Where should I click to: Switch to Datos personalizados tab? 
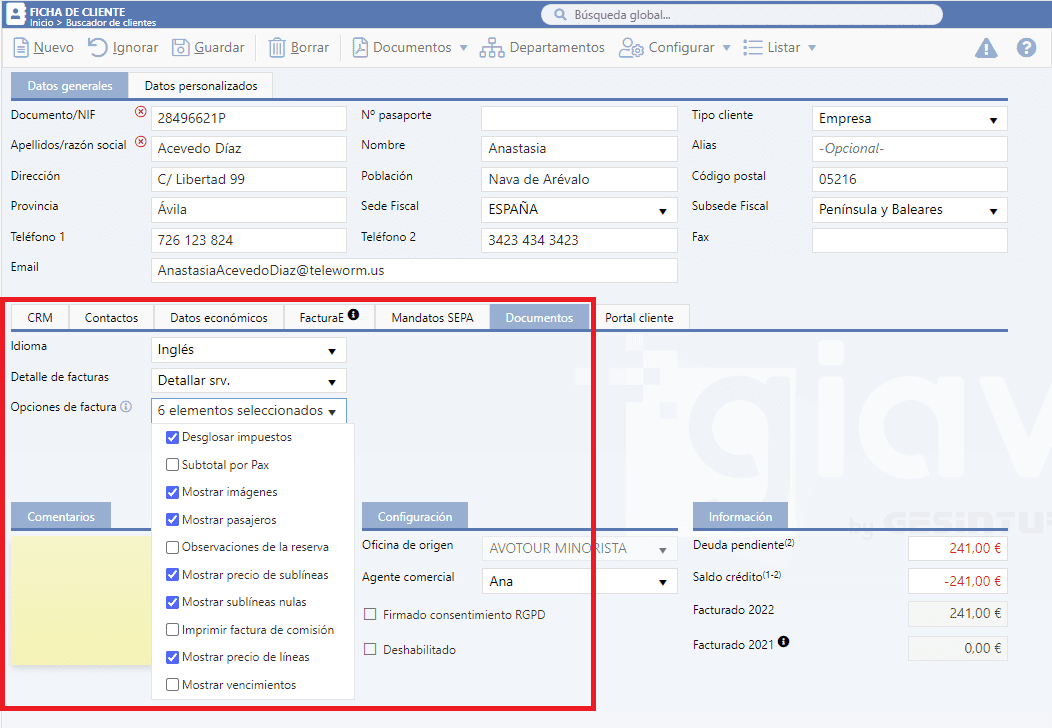(201, 86)
